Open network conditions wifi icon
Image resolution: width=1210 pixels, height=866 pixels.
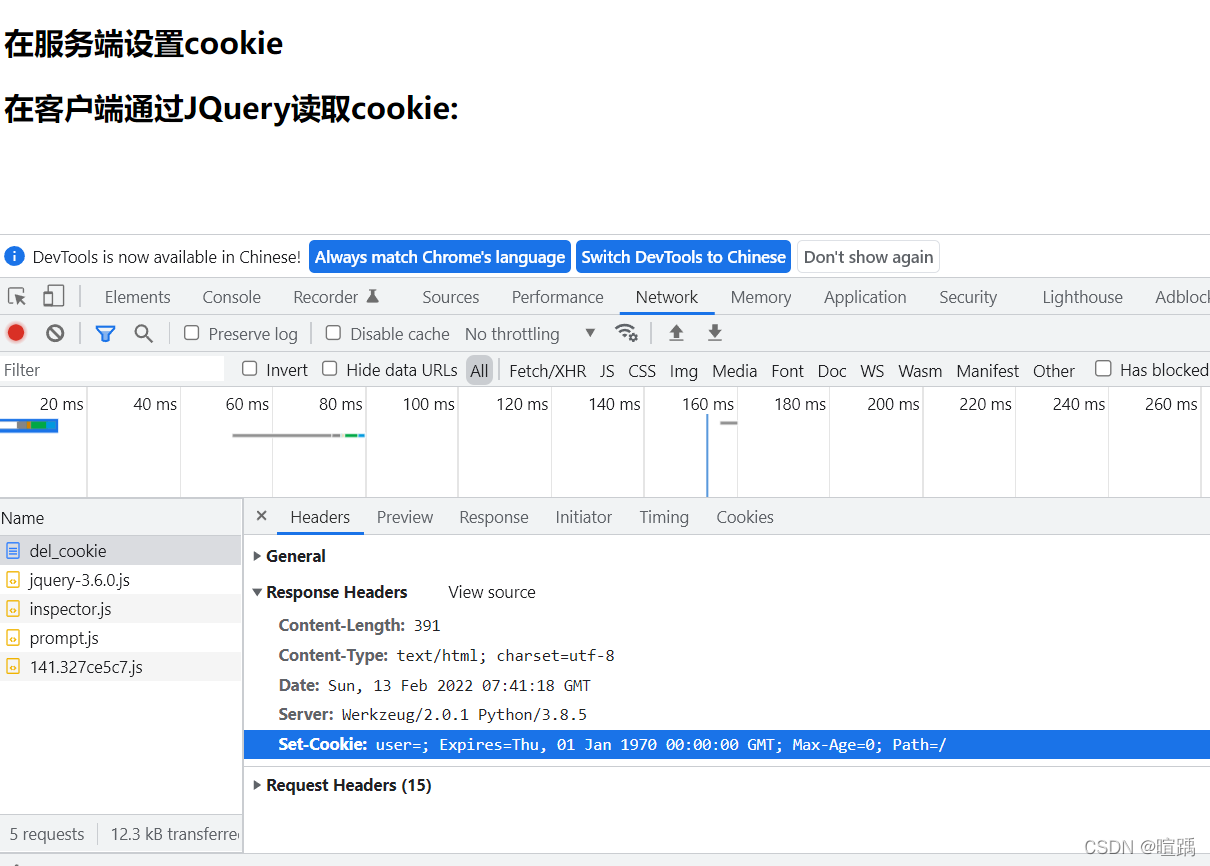pos(626,333)
